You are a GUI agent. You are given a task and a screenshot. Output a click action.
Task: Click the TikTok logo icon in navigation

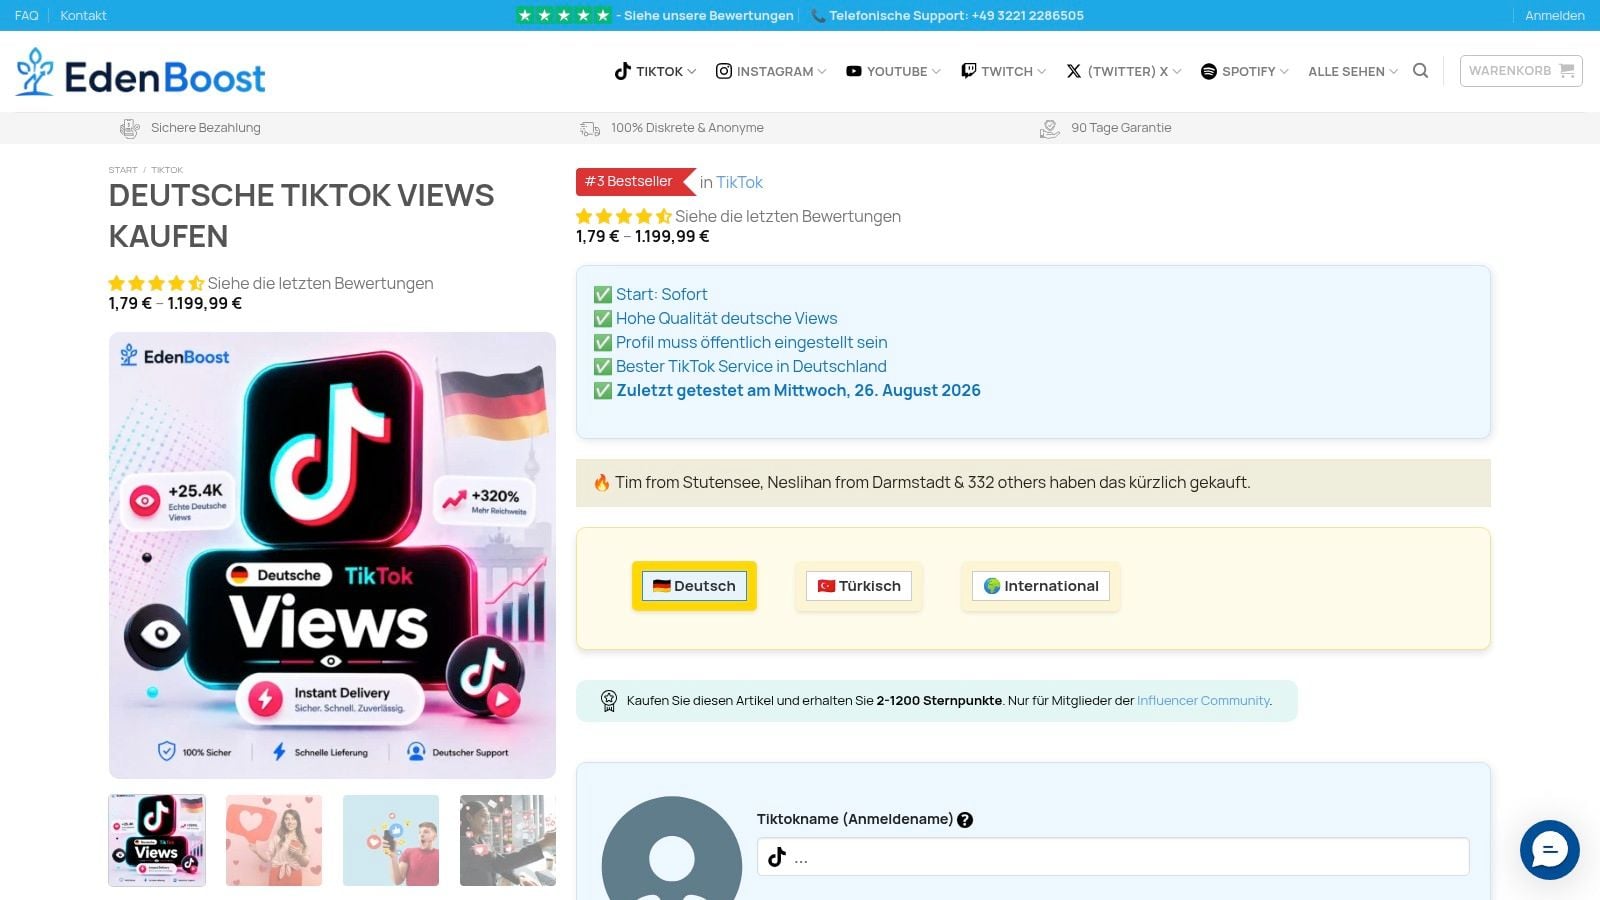coord(623,71)
